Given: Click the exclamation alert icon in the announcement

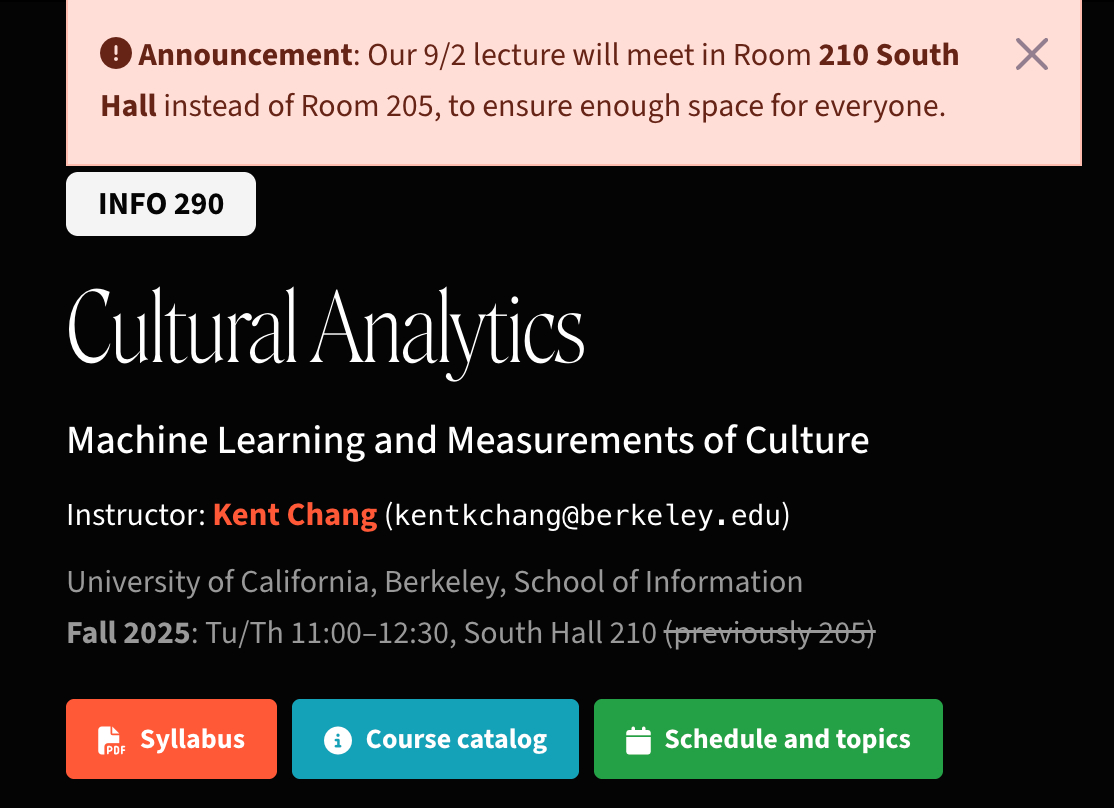Looking at the screenshot, I should coord(116,54).
